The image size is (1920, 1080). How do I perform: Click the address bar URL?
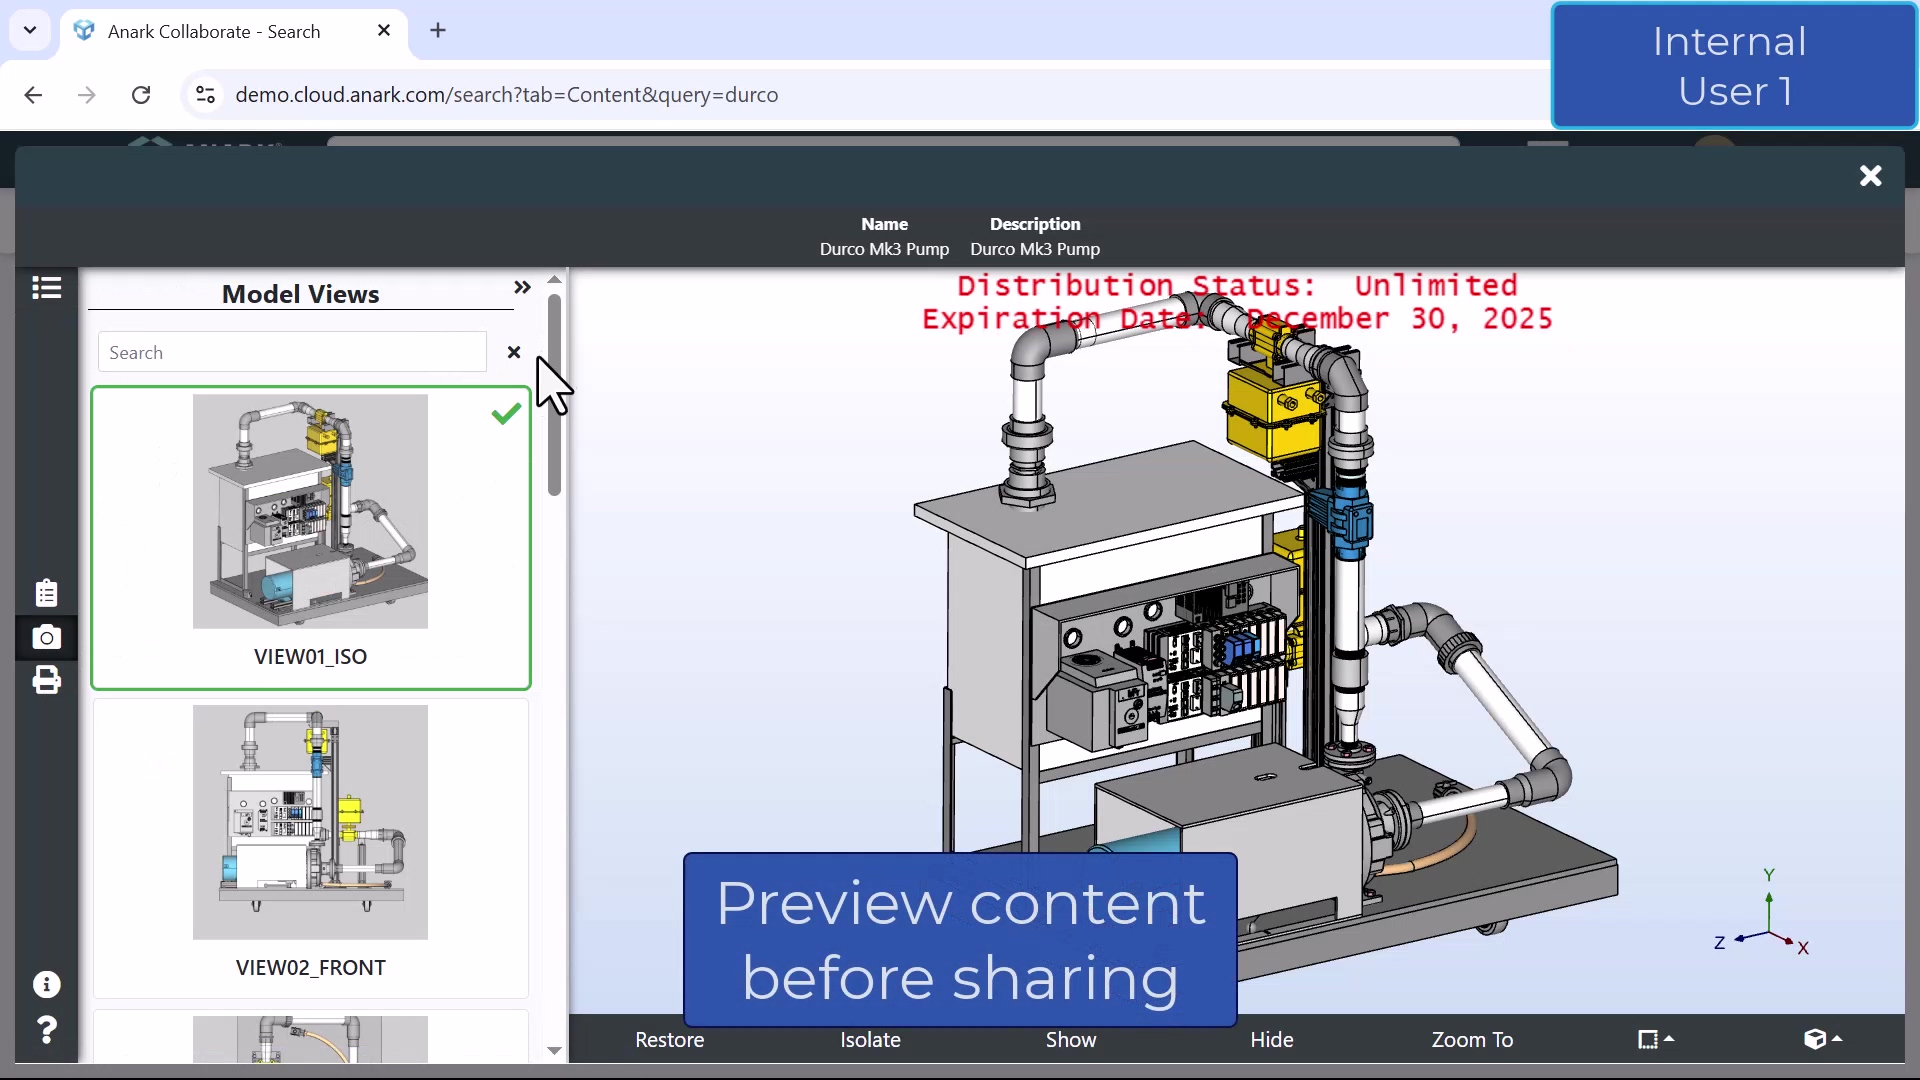pos(506,95)
